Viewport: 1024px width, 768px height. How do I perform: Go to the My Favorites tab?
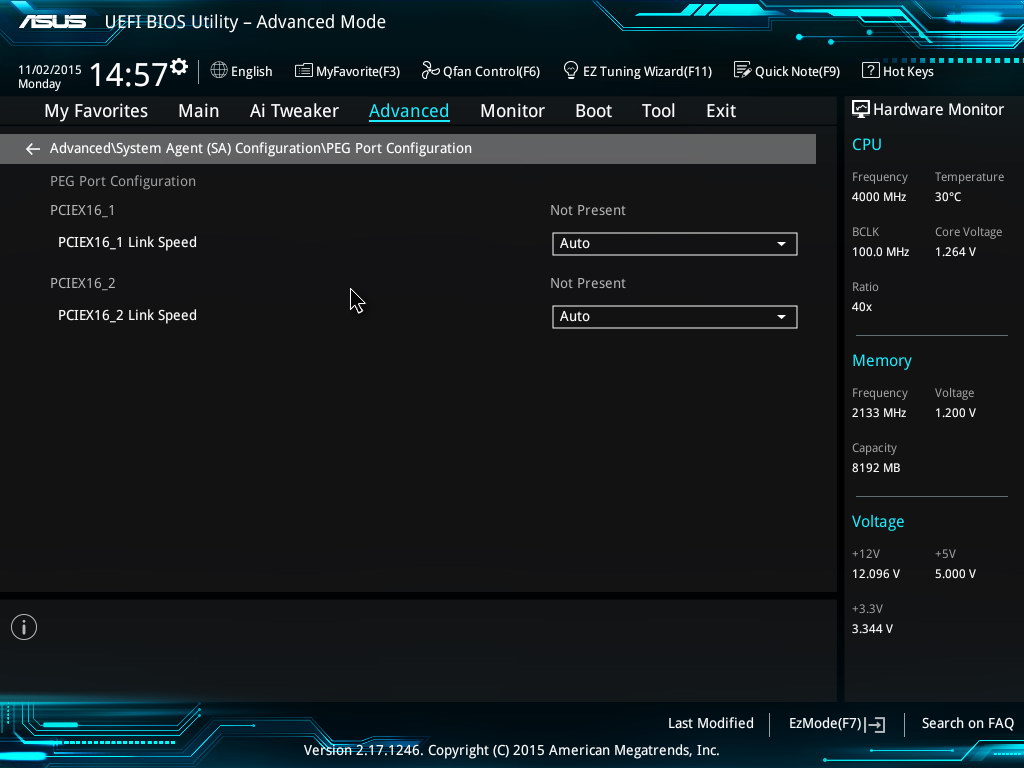pyautogui.click(x=96, y=111)
